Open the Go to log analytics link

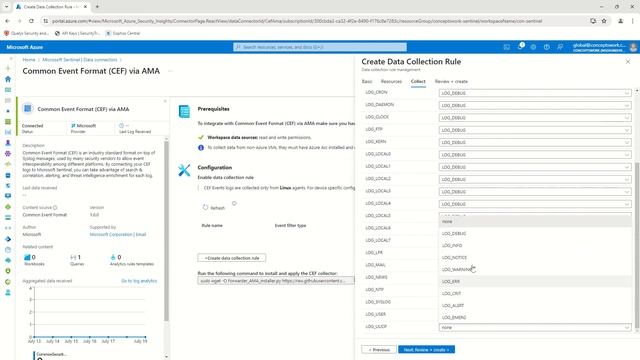[139, 281]
